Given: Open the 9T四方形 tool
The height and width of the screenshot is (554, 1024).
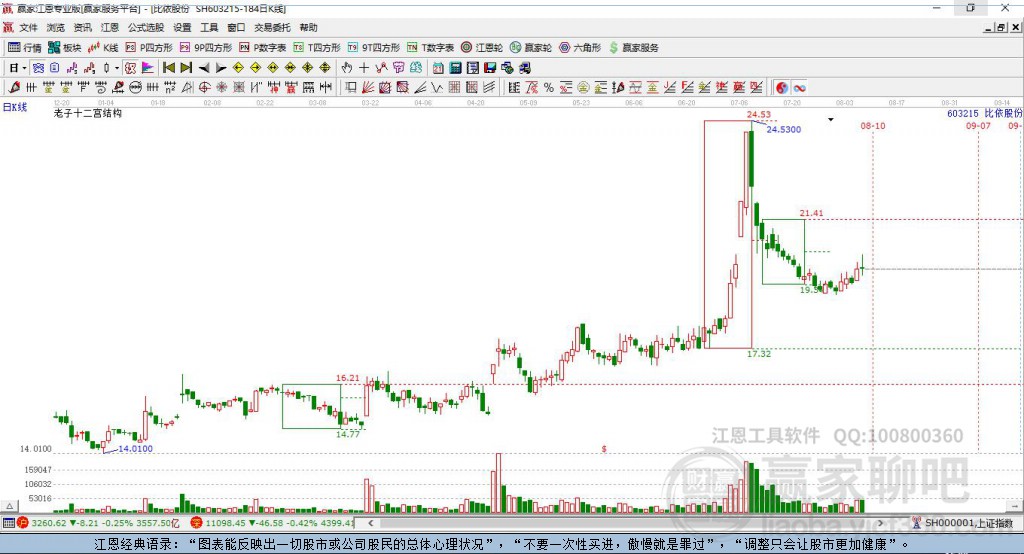Looking at the screenshot, I should pos(374,48).
